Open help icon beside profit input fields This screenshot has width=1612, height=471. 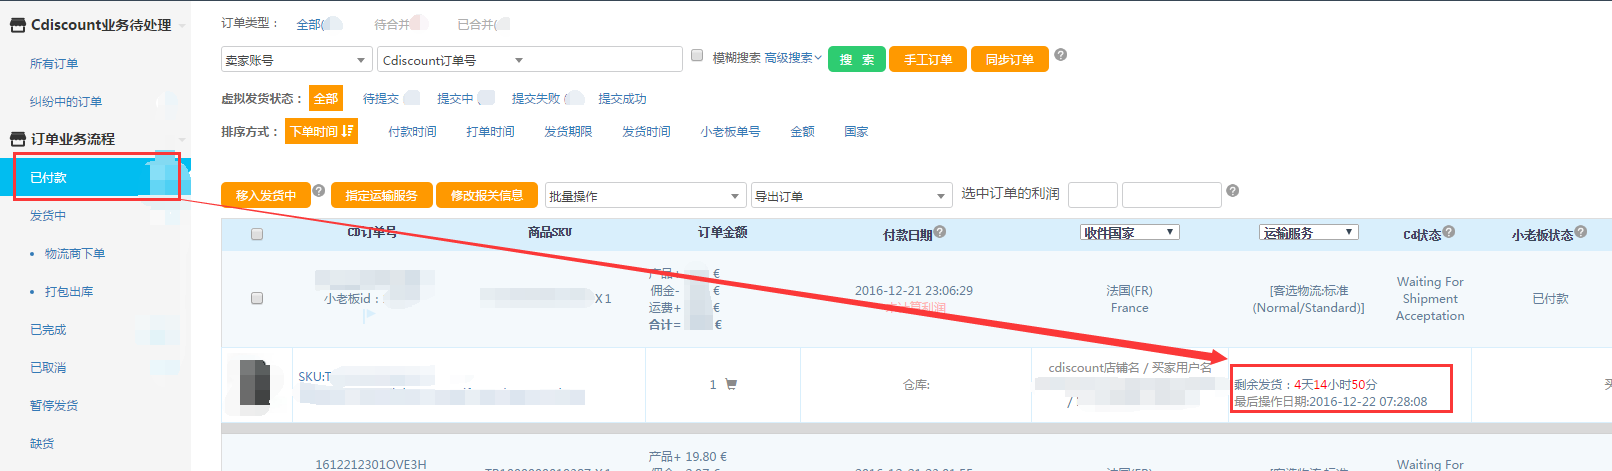(1232, 190)
